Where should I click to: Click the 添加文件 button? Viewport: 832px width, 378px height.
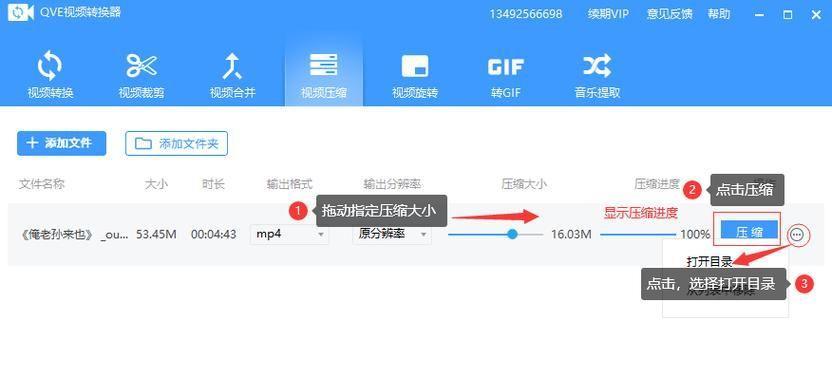pos(62,143)
